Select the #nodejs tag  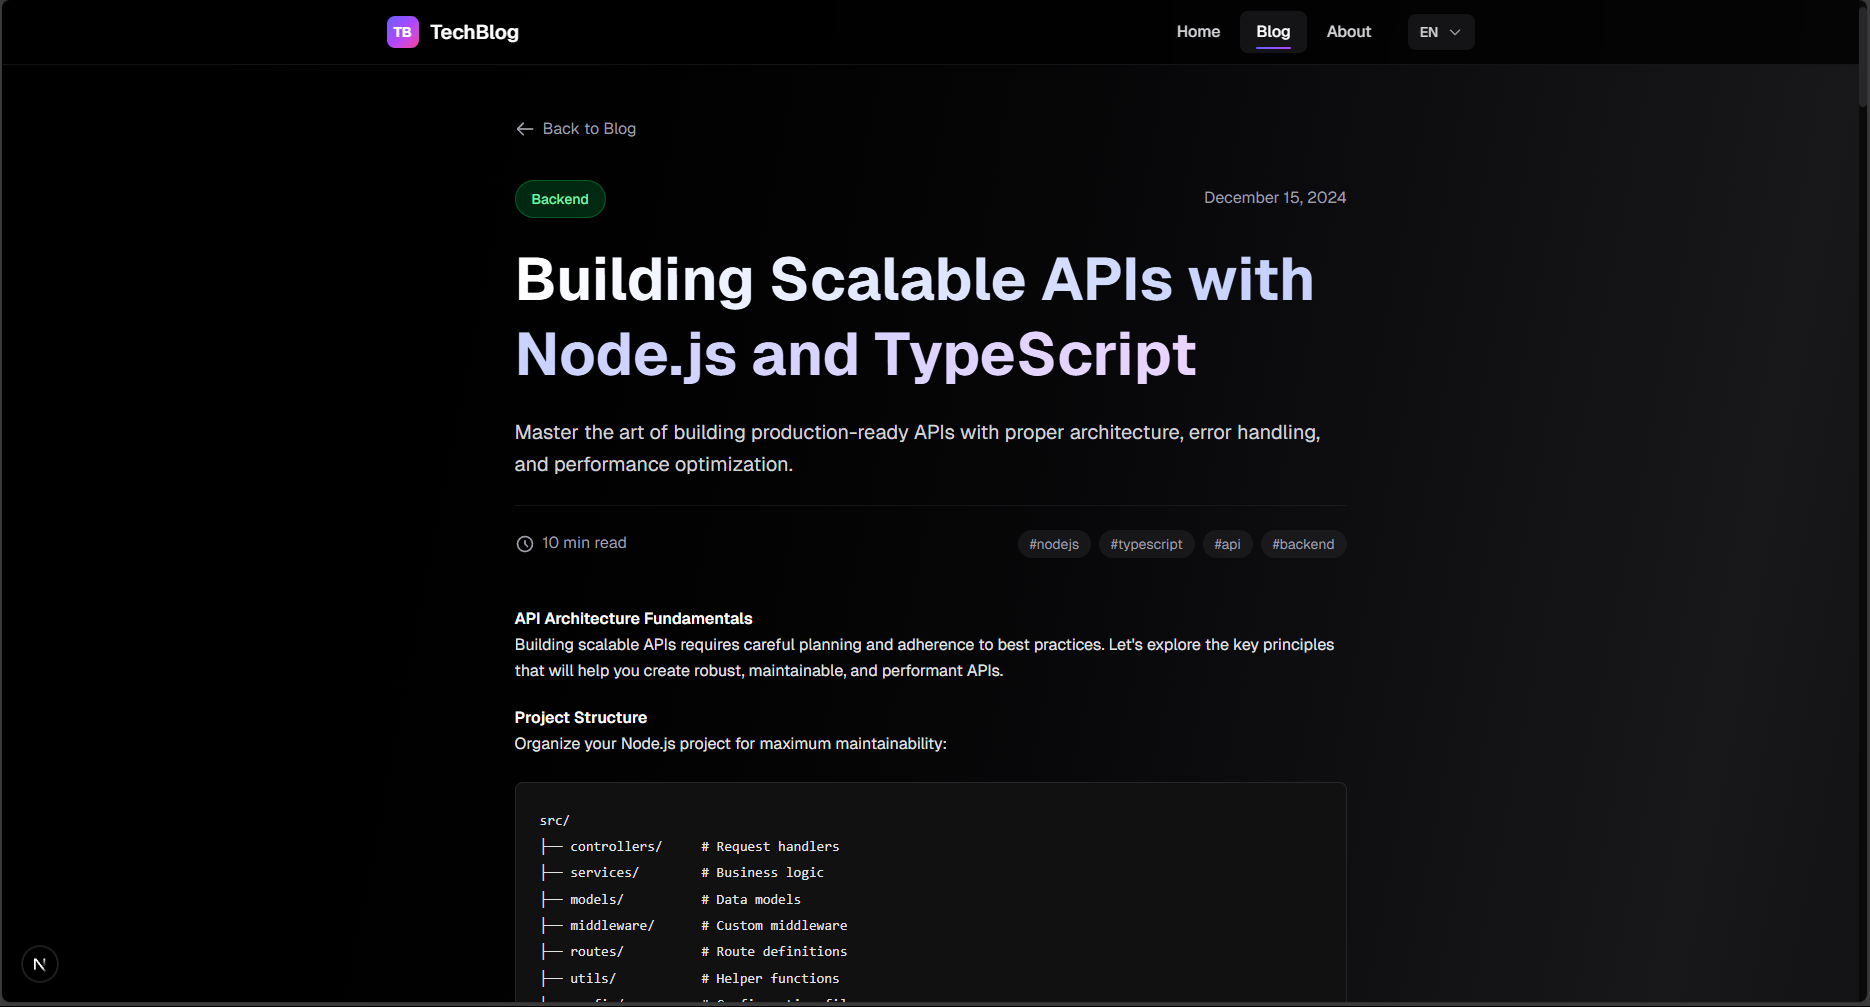(x=1053, y=544)
